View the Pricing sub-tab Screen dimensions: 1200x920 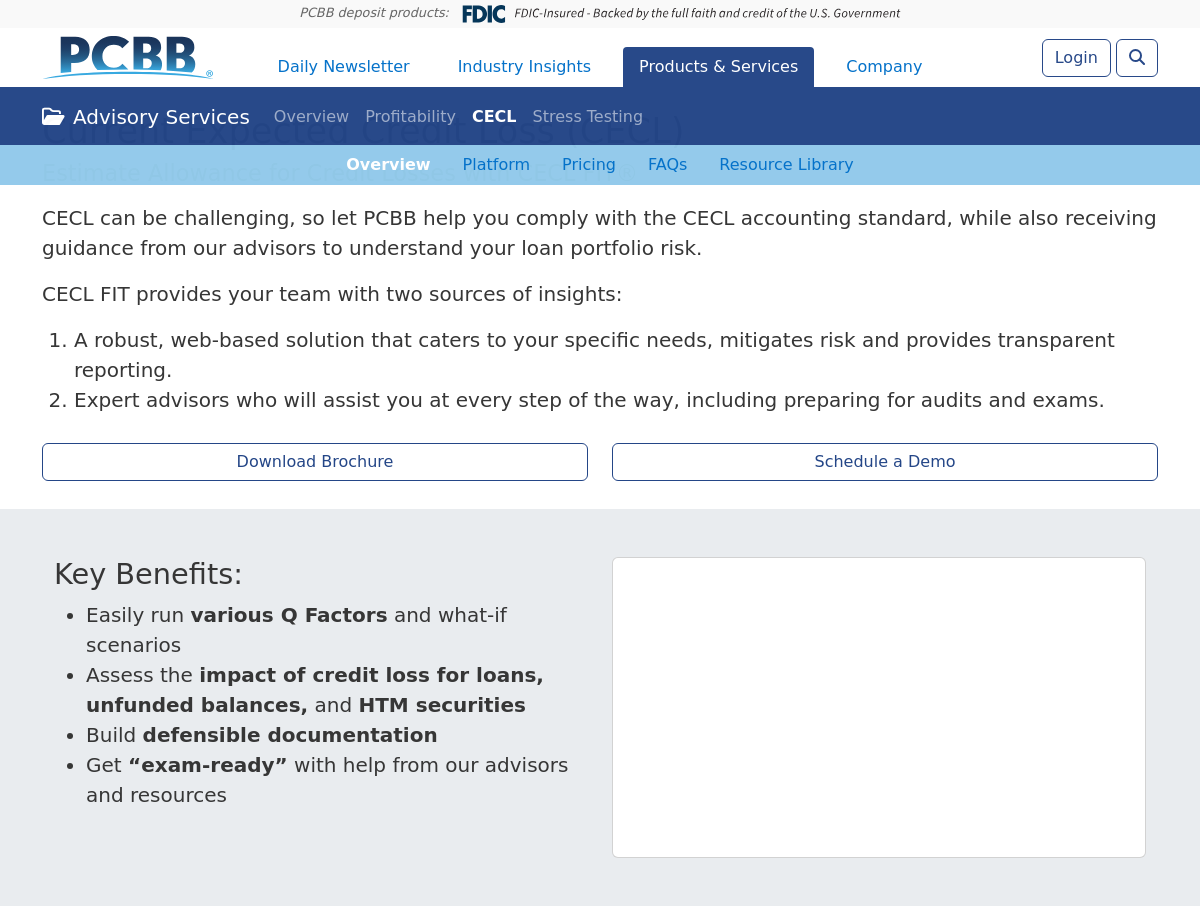[588, 165]
